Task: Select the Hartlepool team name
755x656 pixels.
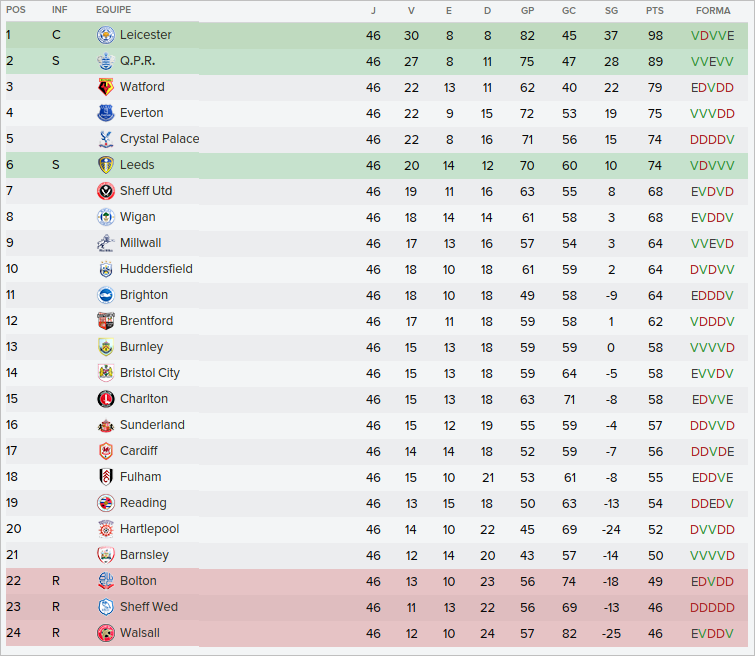Action: 148,529
